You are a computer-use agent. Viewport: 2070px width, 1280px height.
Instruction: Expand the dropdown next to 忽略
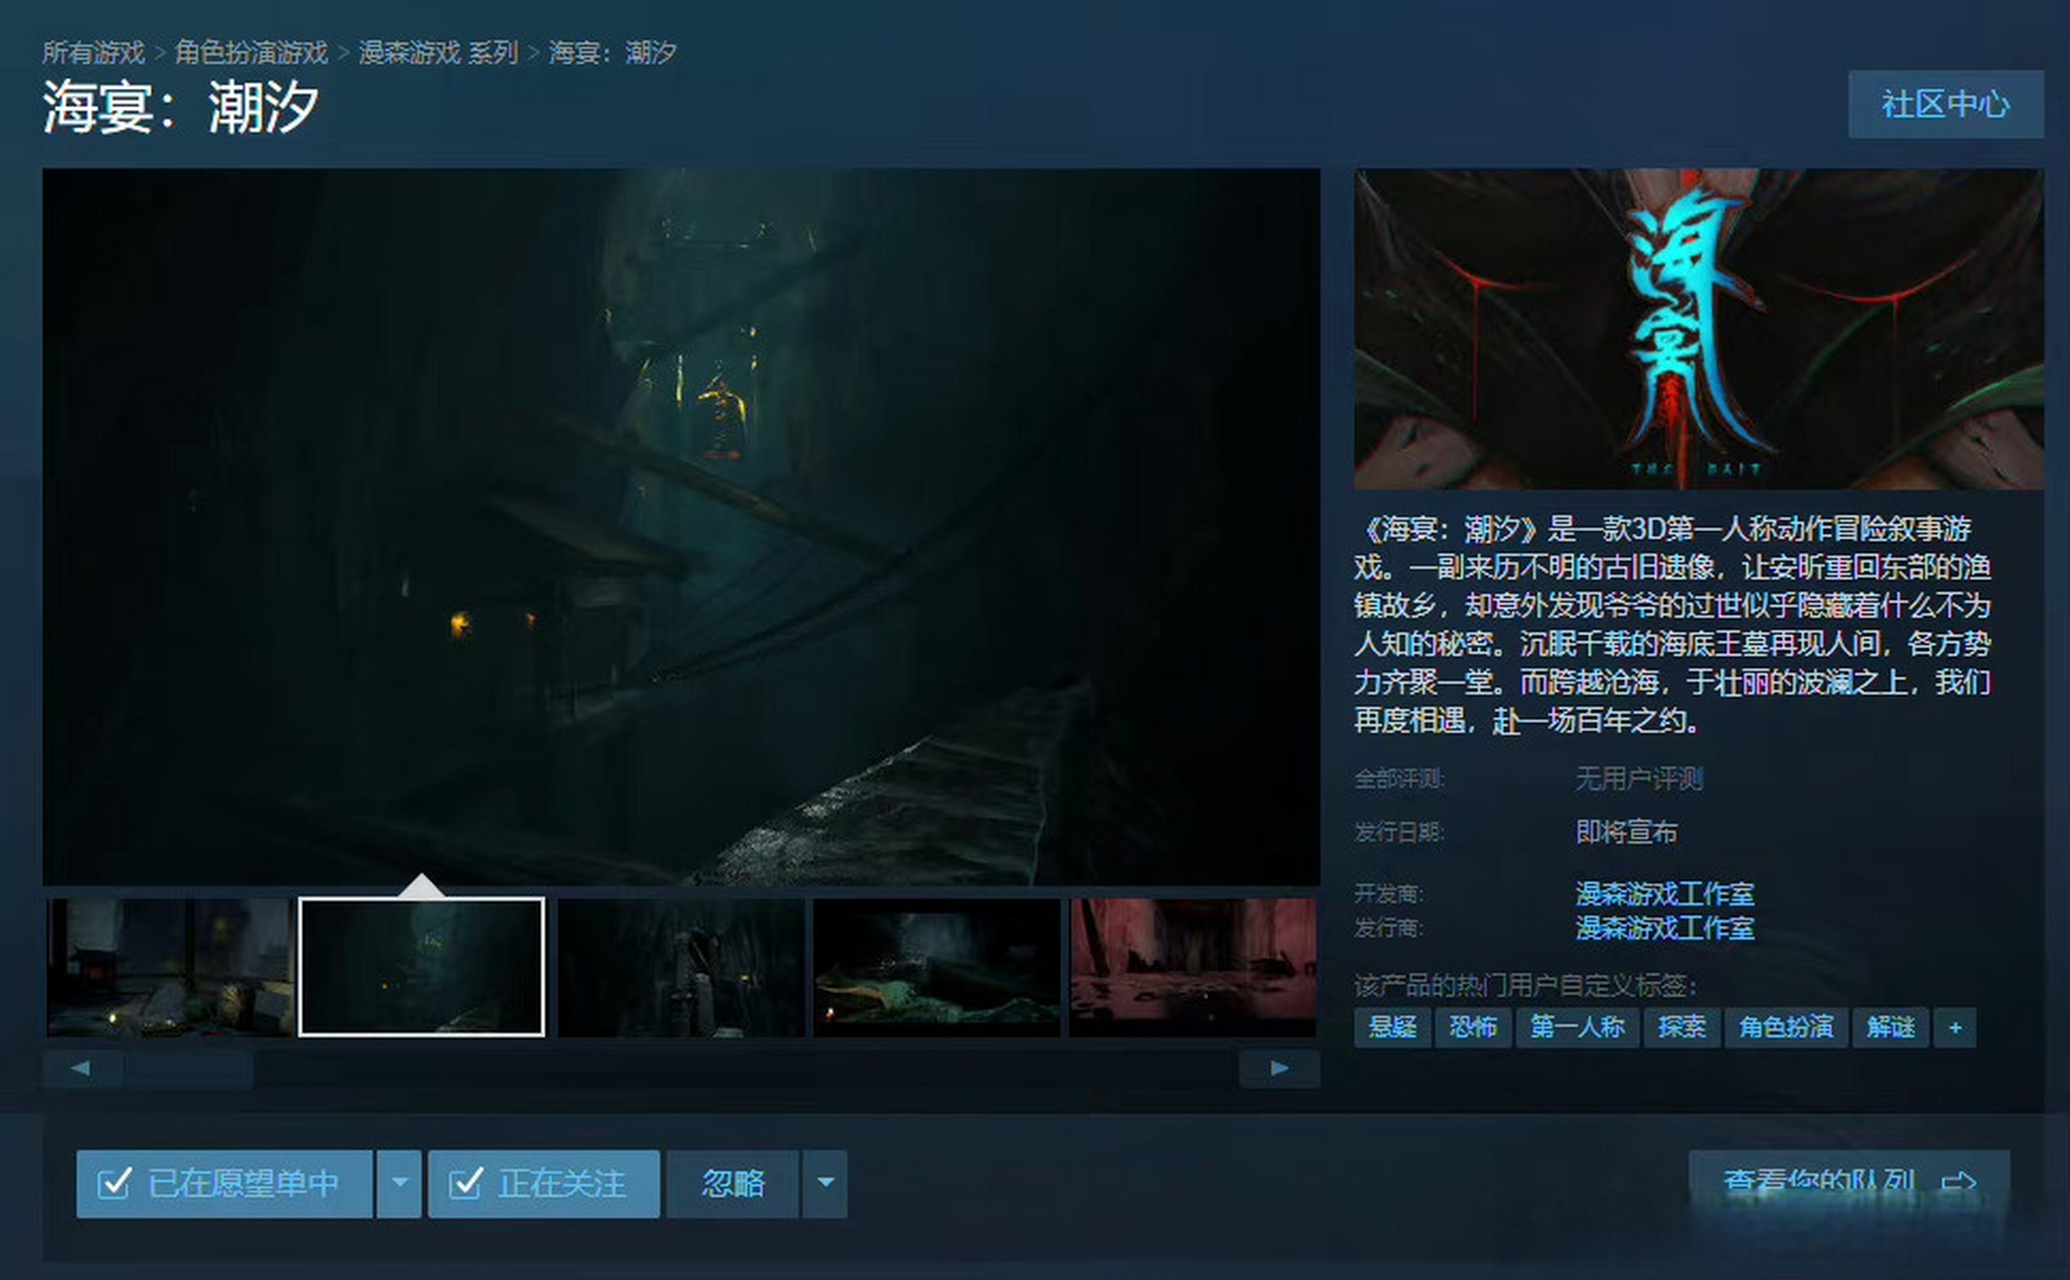click(x=825, y=1183)
